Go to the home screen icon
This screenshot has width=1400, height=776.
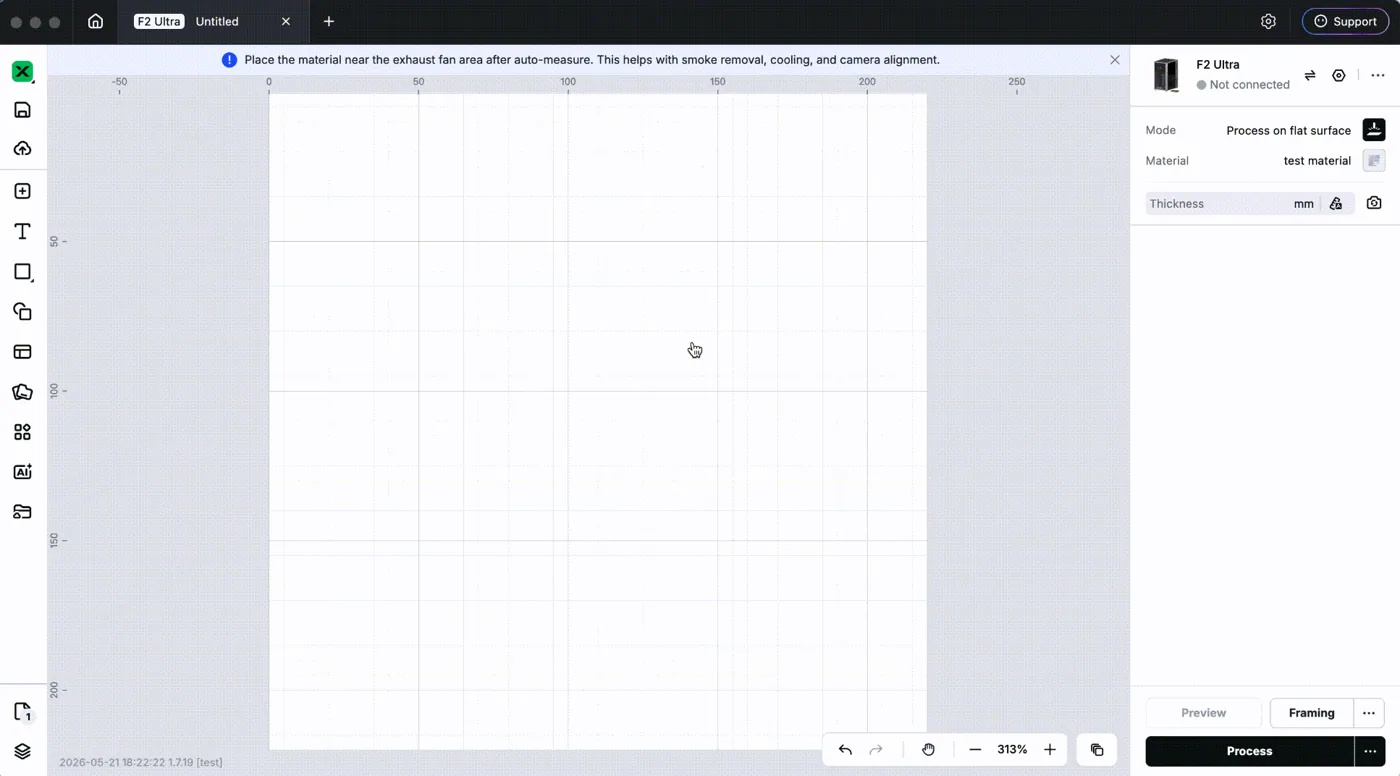(x=95, y=21)
